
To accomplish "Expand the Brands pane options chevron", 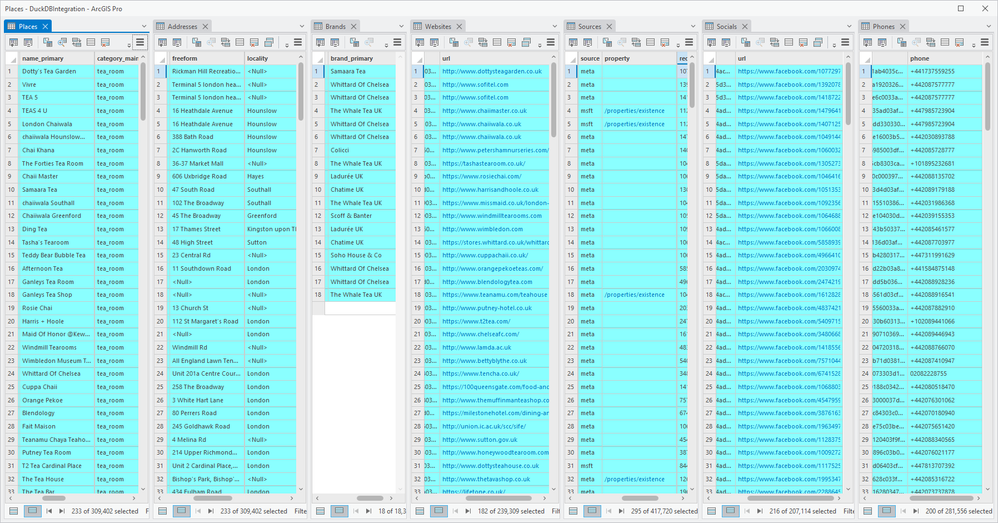I will pos(401,26).
